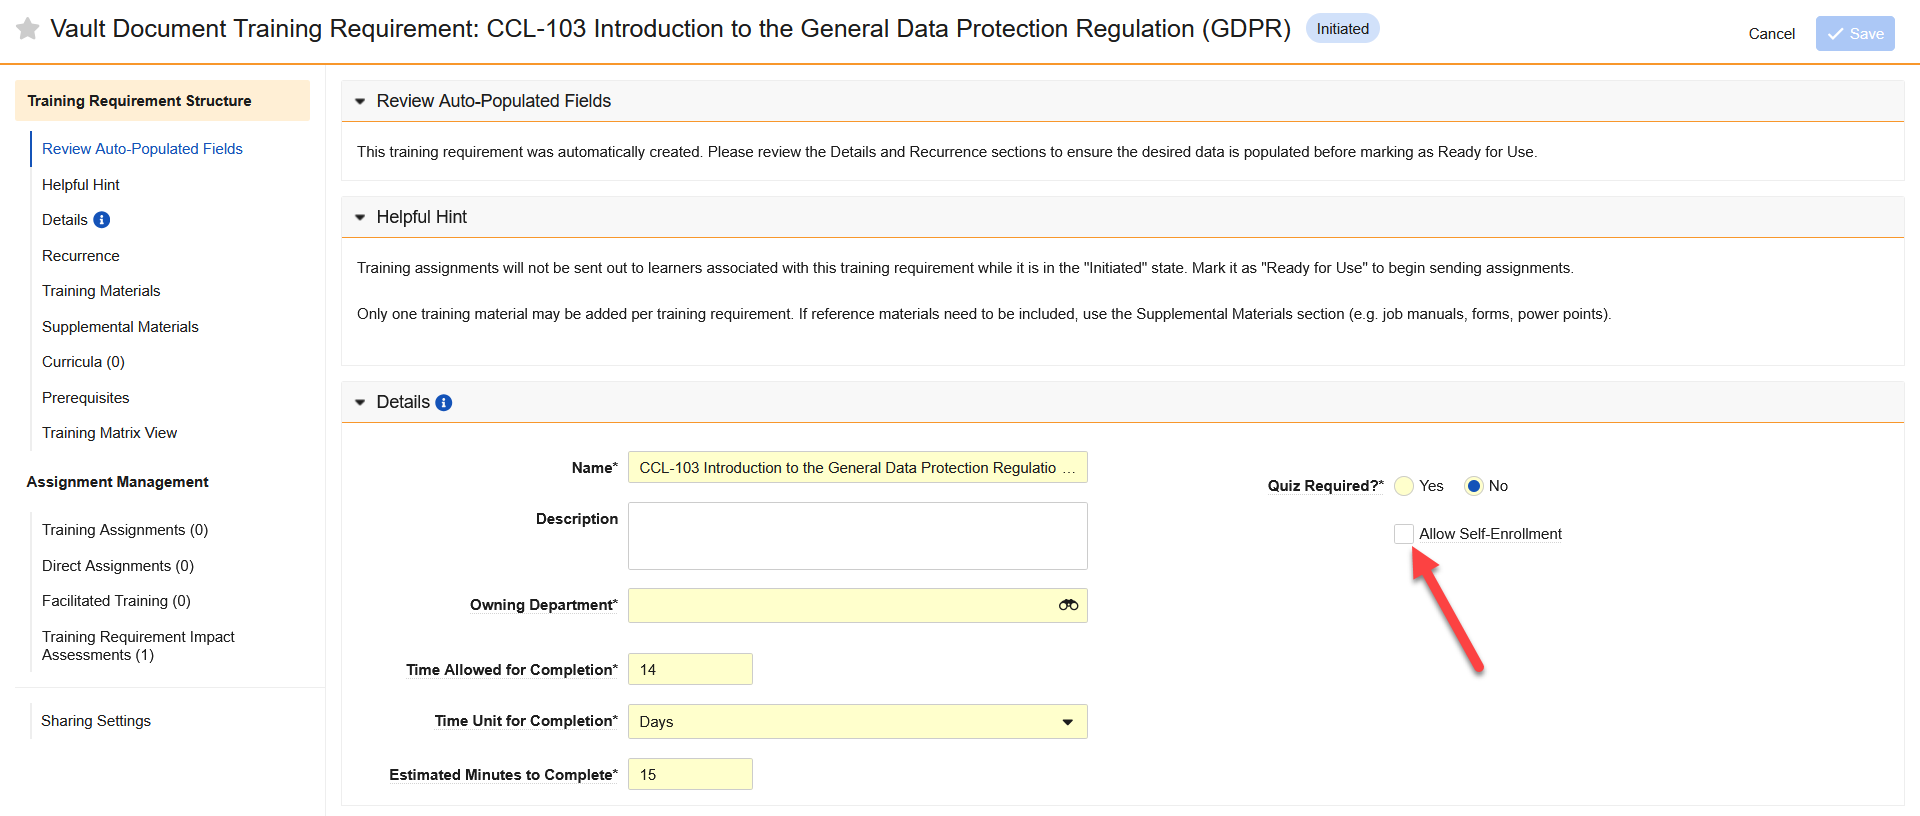
Task: Click the Assignment Management heading
Action: pos(117,482)
